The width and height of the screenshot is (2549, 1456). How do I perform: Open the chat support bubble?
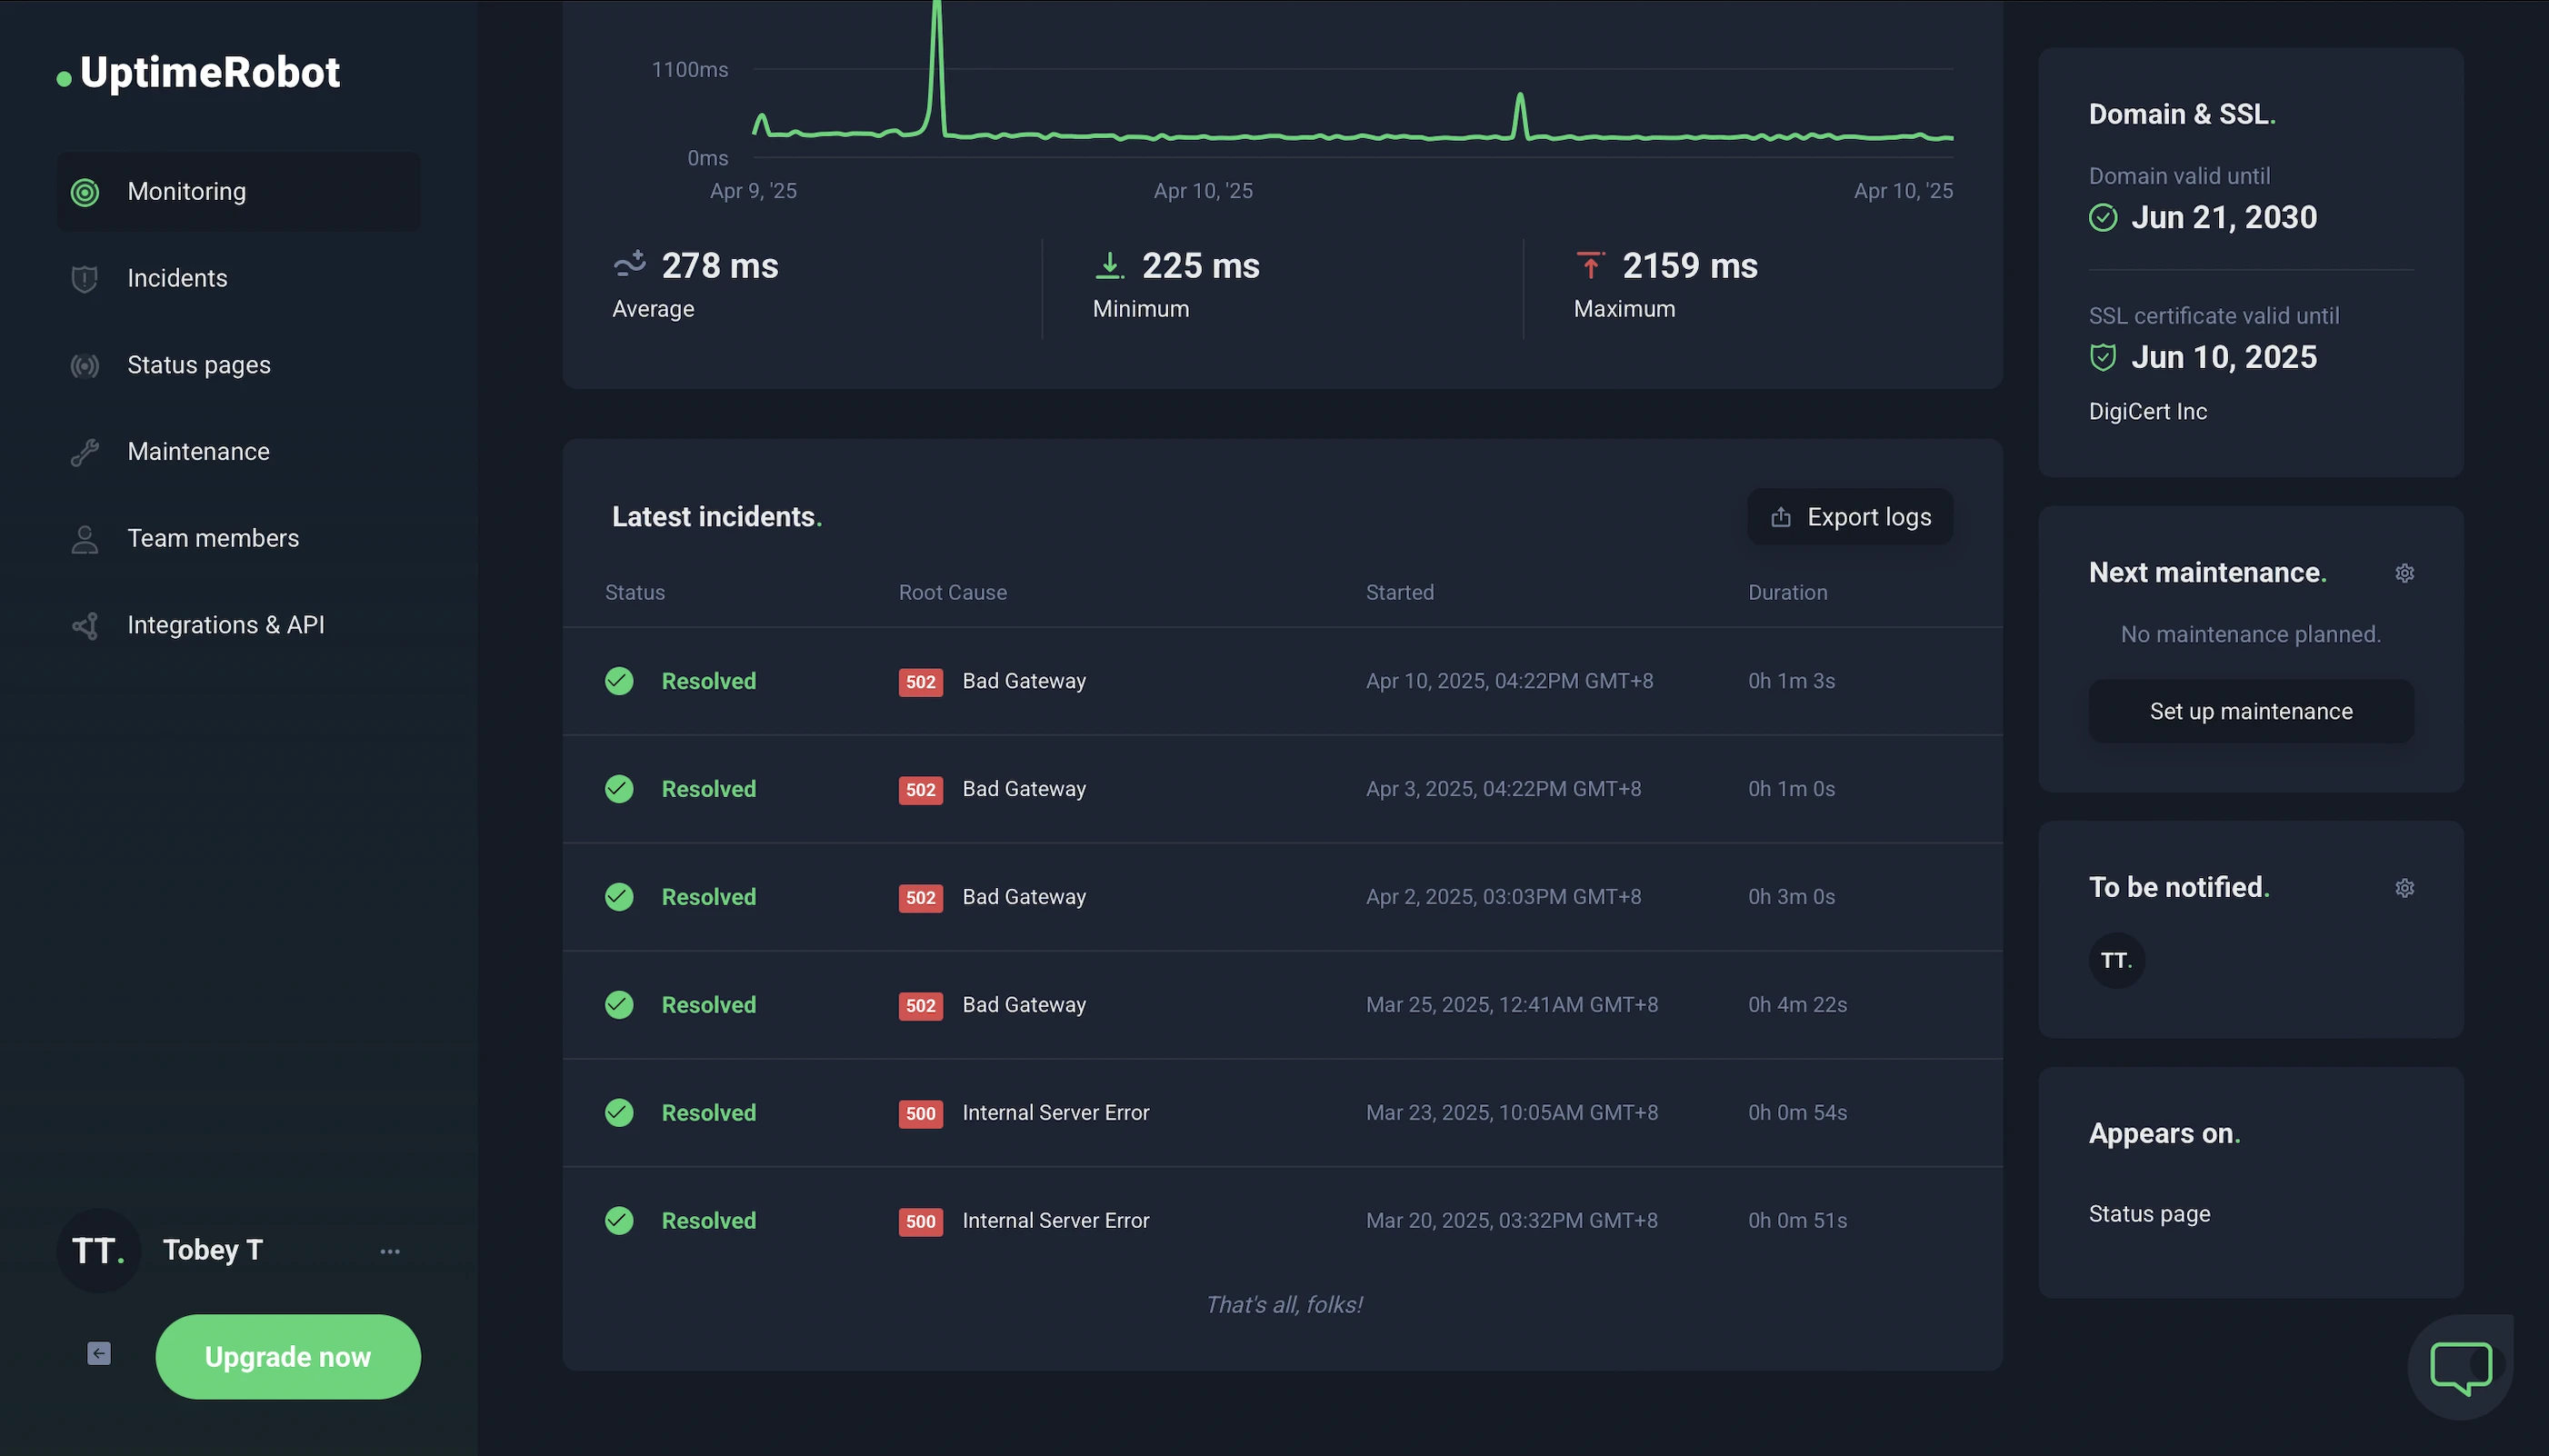point(2460,1366)
